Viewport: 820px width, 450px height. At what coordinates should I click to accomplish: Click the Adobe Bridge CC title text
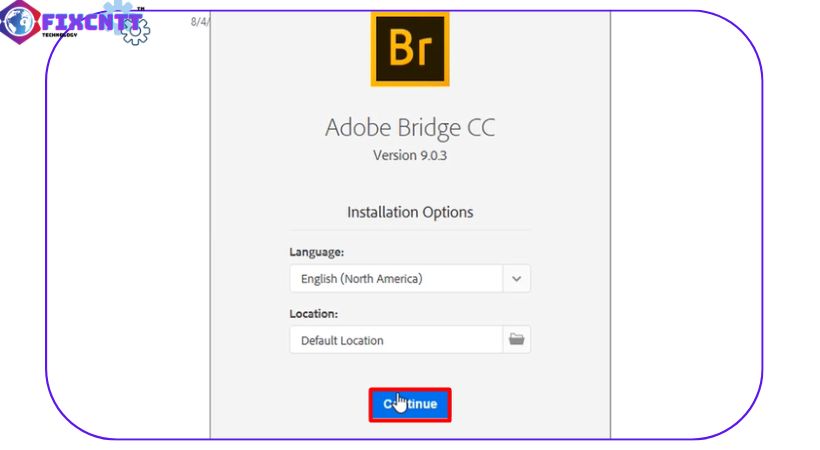409,128
